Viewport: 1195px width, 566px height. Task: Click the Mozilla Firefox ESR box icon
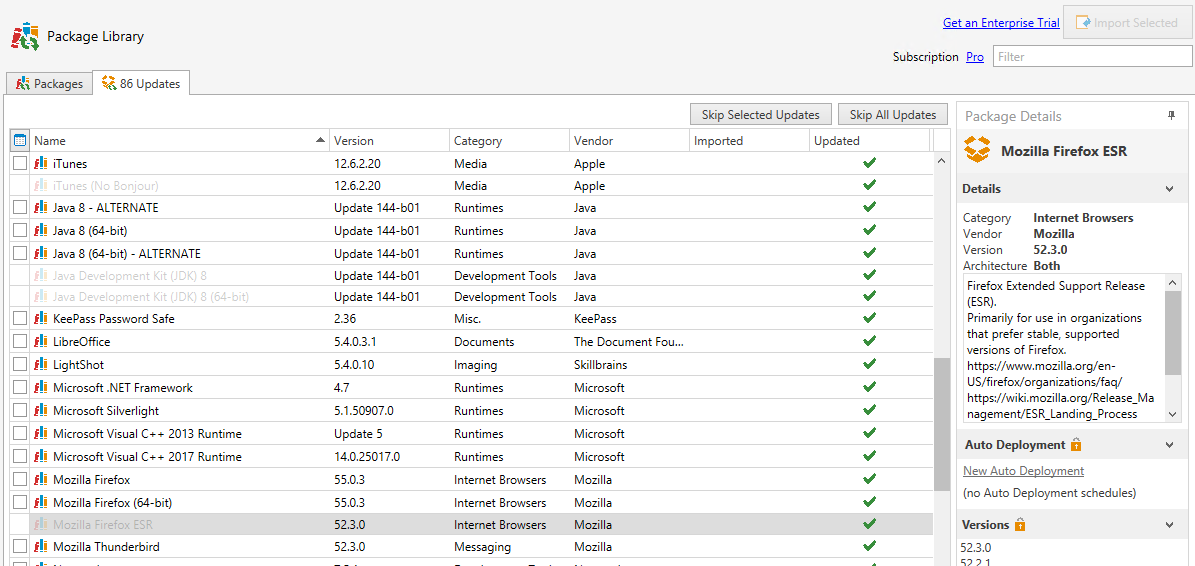[x=977, y=151]
